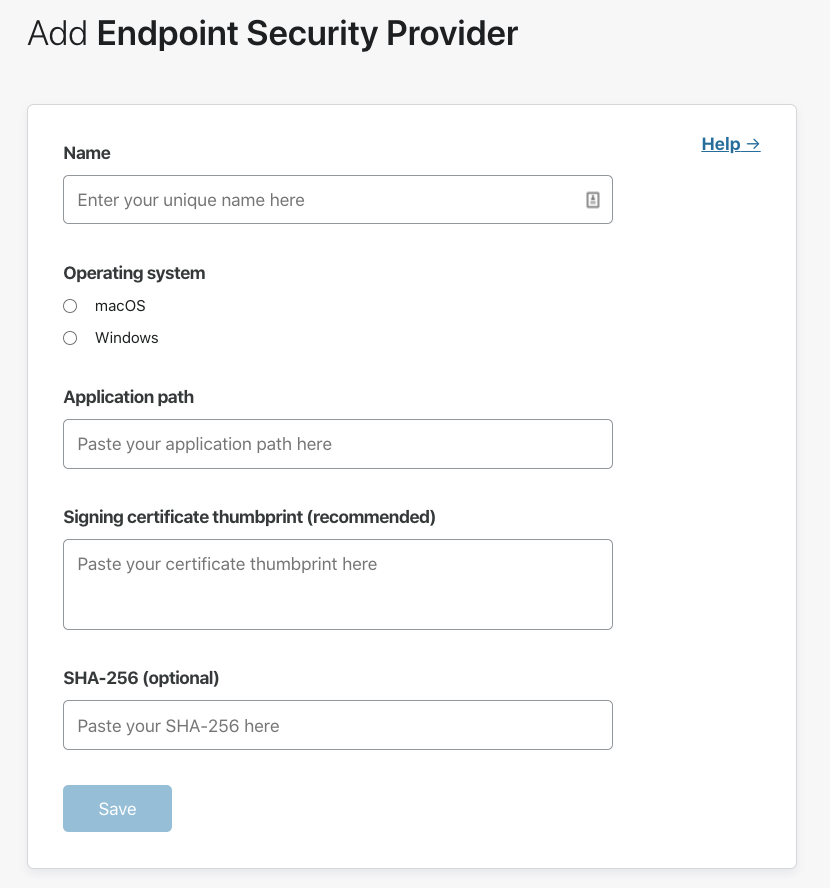The height and width of the screenshot is (888, 830).
Task: Click the Operating system label
Action: point(134,273)
